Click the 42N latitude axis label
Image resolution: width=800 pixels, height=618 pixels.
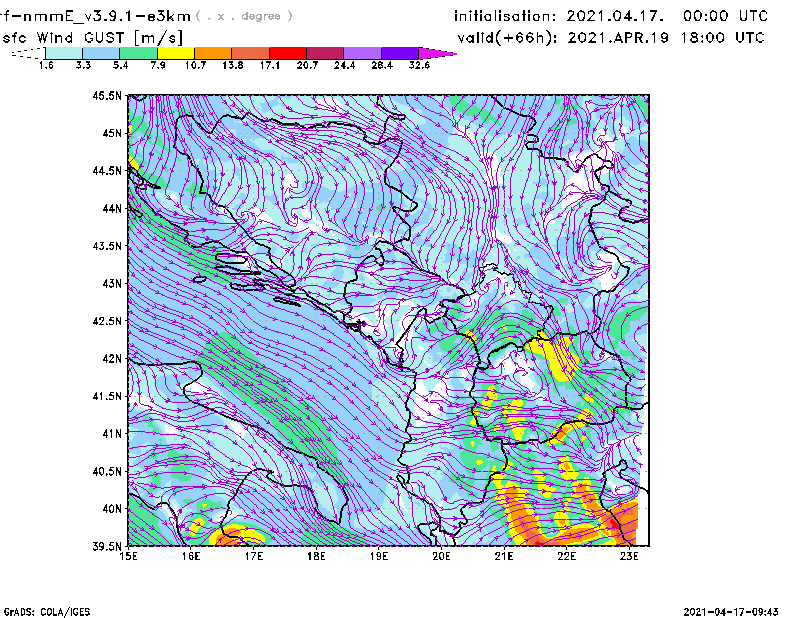point(110,358)
